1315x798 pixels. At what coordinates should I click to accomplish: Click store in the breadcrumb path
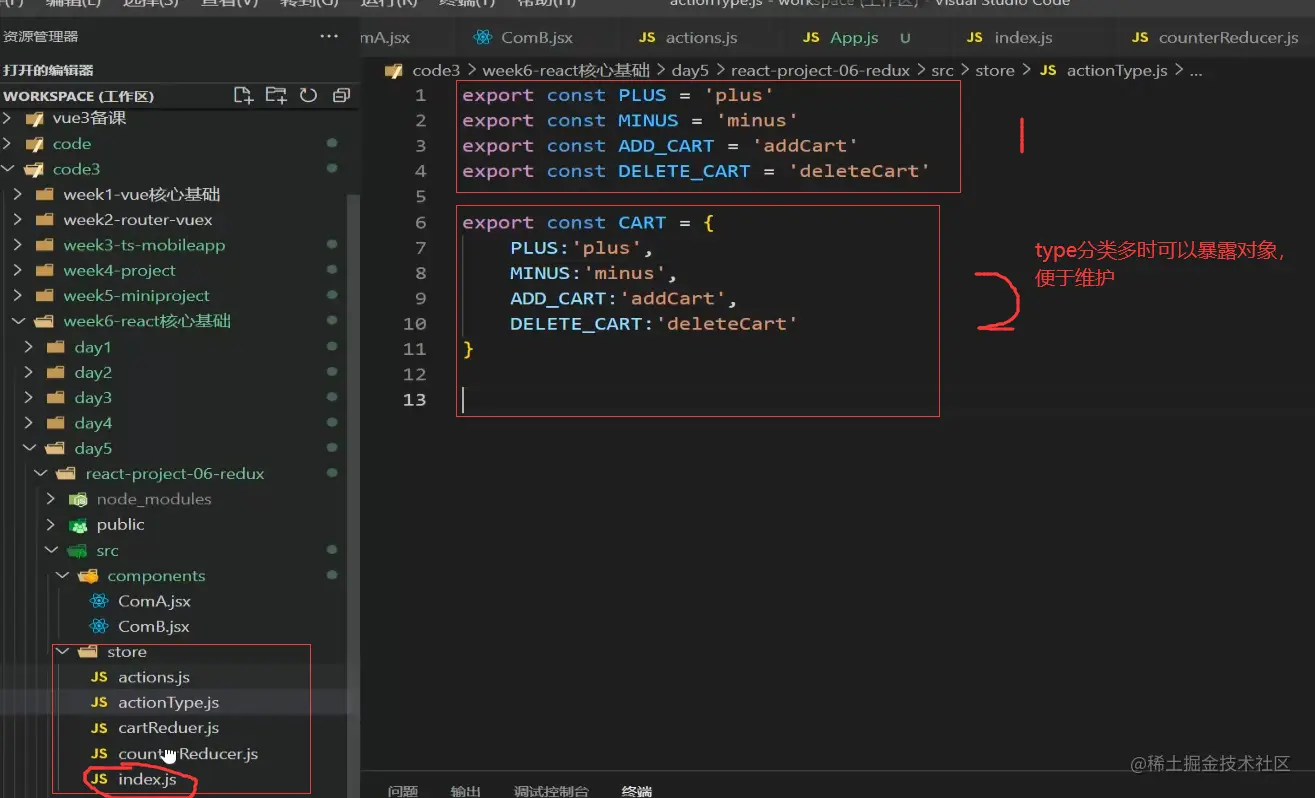click(995, 71)
